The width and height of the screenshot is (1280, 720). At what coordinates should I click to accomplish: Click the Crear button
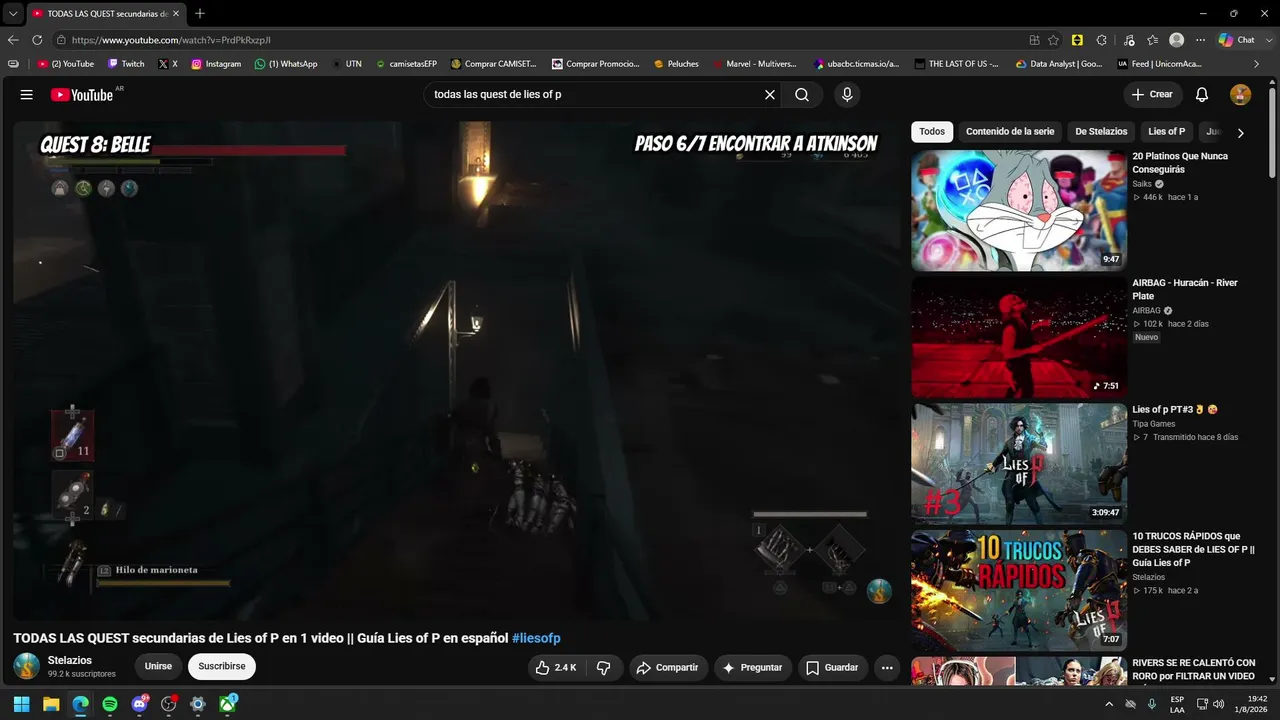[x=1153, y=95]
